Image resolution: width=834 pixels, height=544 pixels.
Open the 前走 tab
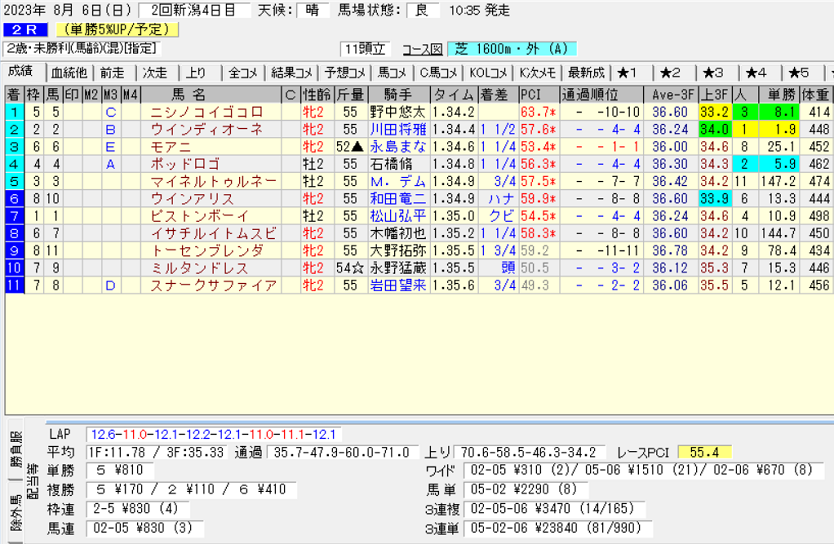(x=113, y=73)
